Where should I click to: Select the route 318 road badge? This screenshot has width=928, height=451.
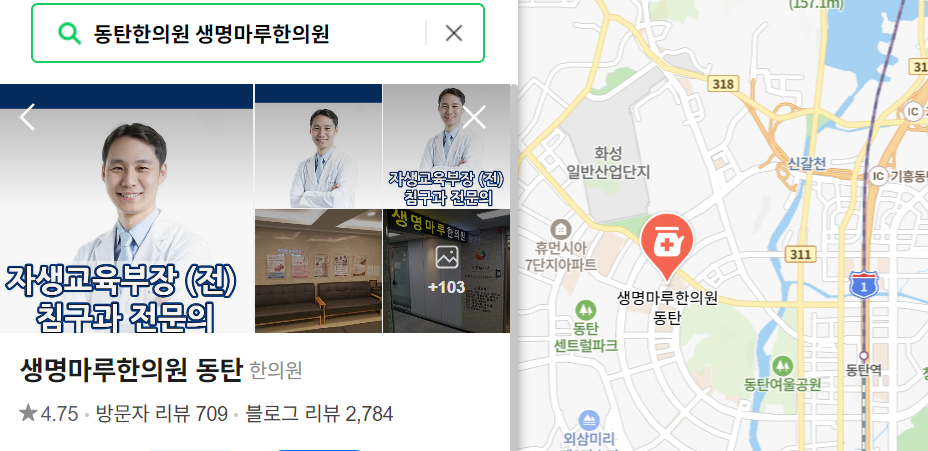(723, 84)
